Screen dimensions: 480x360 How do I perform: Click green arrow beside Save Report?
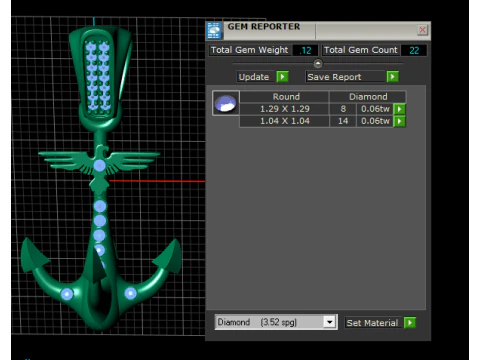point(393,77)
